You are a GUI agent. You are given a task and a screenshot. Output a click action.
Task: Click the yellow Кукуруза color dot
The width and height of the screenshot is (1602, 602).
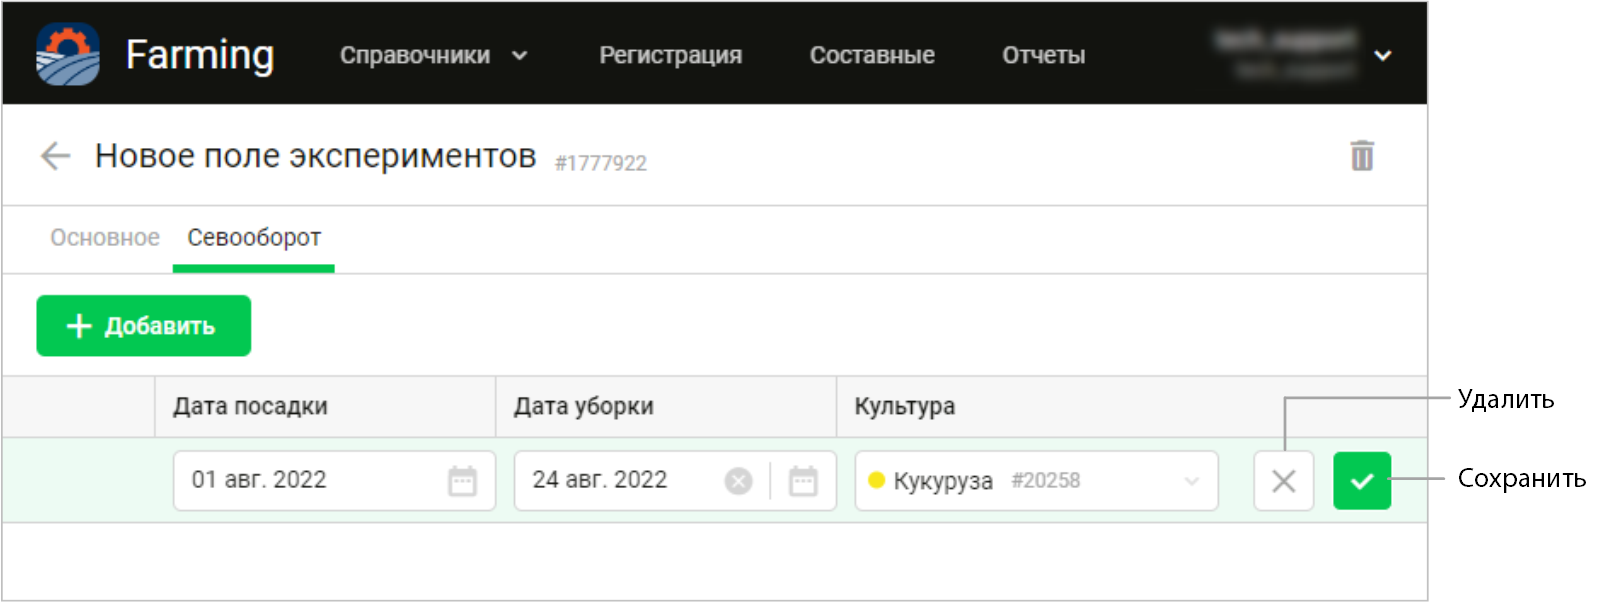pyautogui.click(x=877, y=480)
